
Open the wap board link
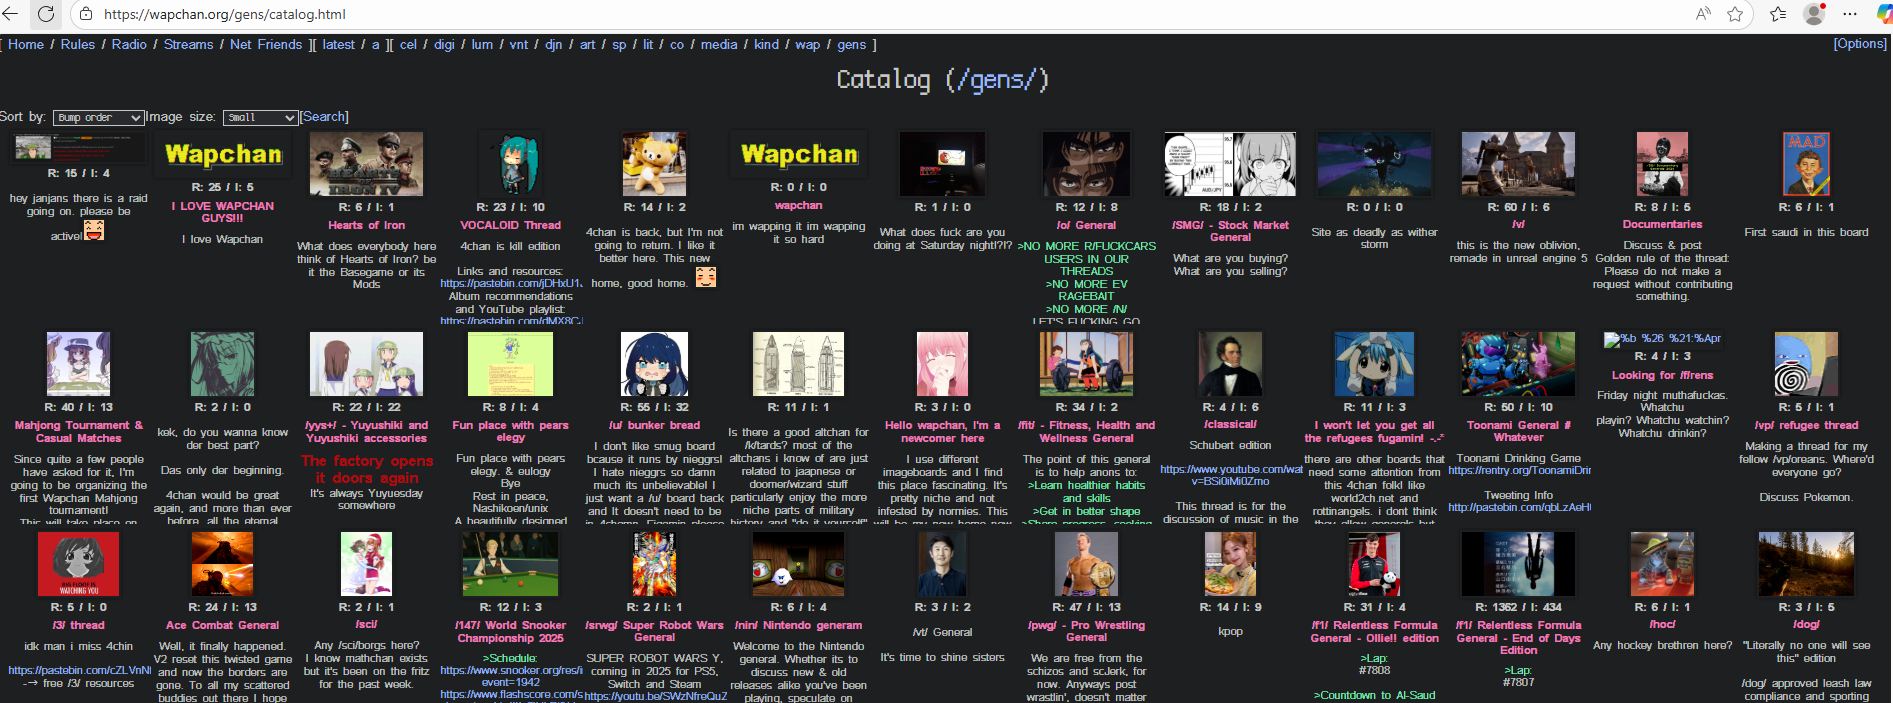[808, 44]
